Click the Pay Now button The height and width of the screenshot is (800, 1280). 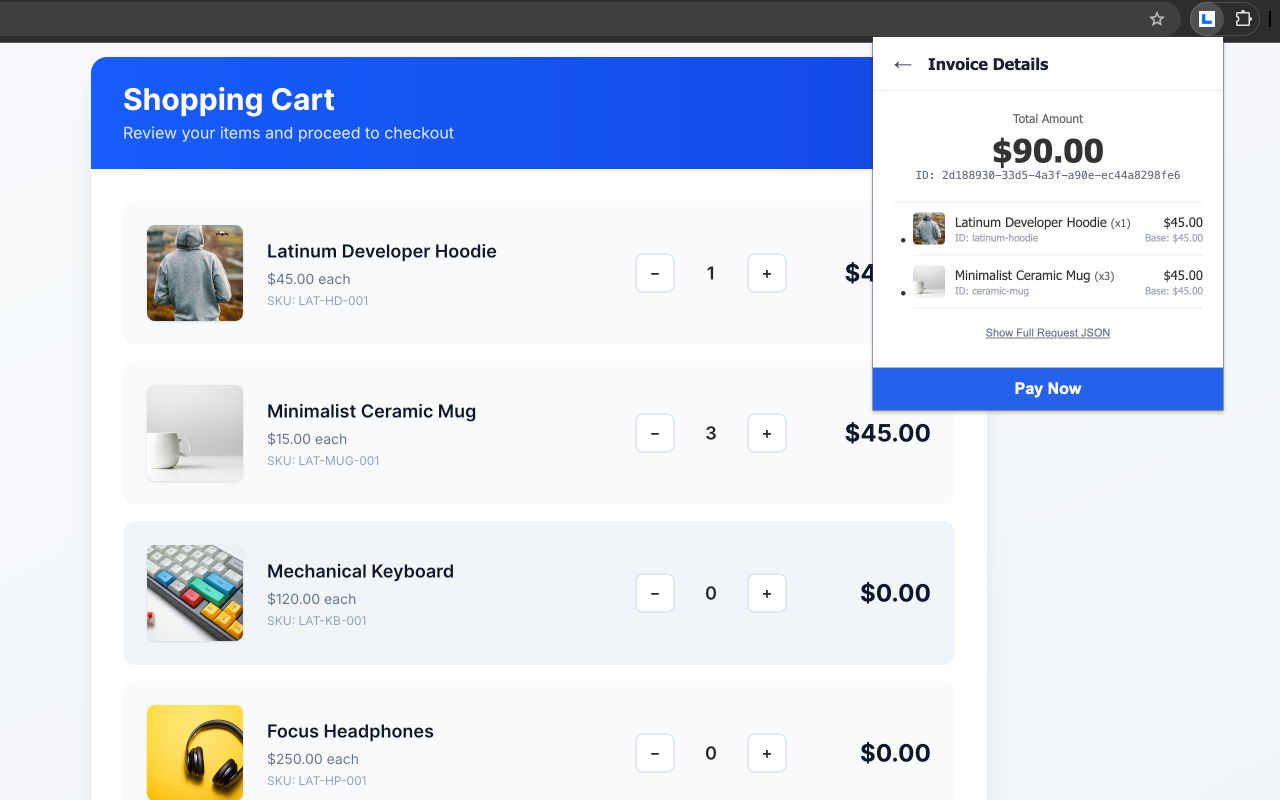tap(1047, 388)
